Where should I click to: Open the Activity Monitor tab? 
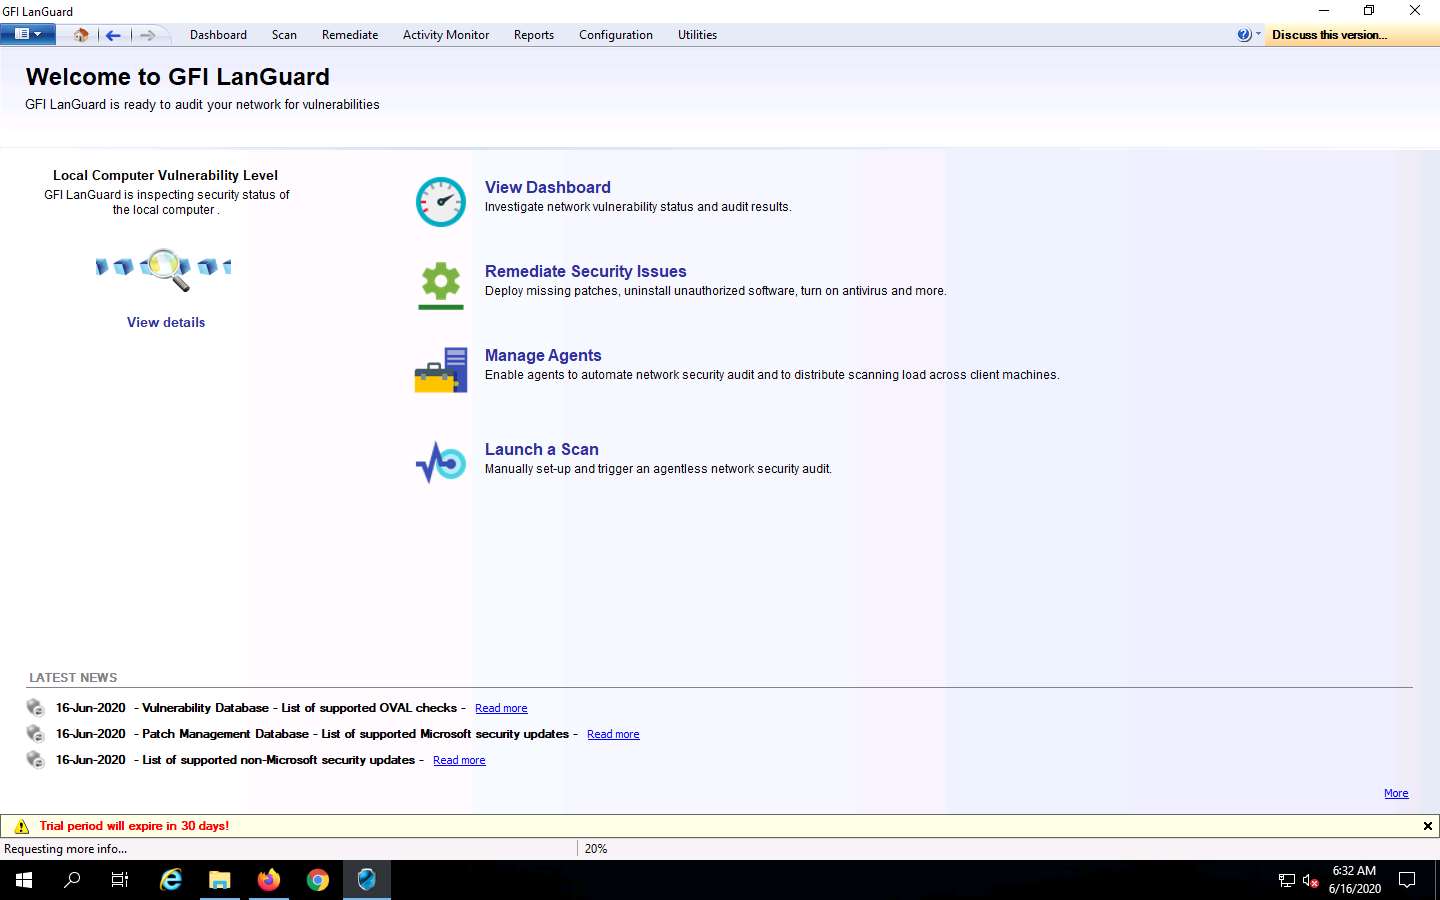coord(446,35)
